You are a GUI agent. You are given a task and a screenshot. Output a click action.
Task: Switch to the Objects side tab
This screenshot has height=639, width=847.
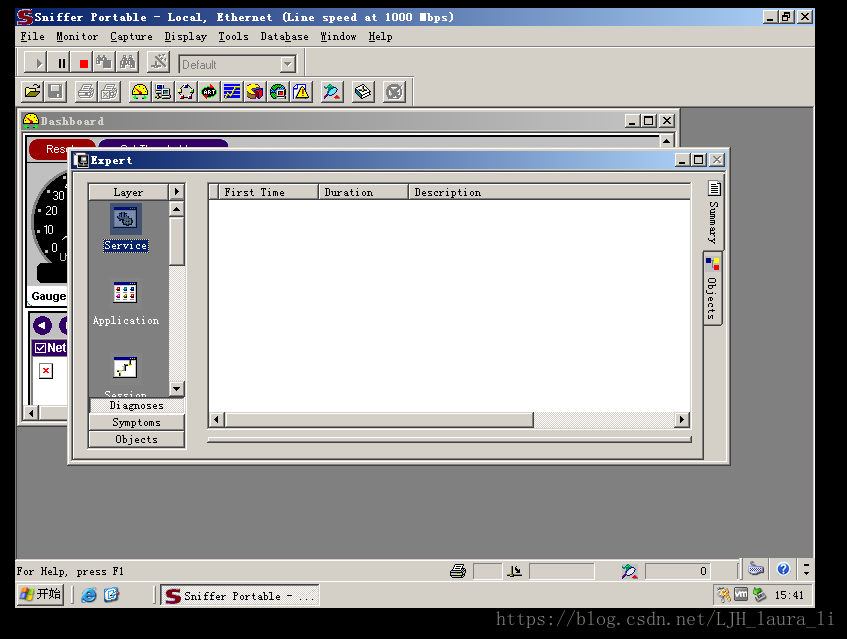[x=712, y=288]
